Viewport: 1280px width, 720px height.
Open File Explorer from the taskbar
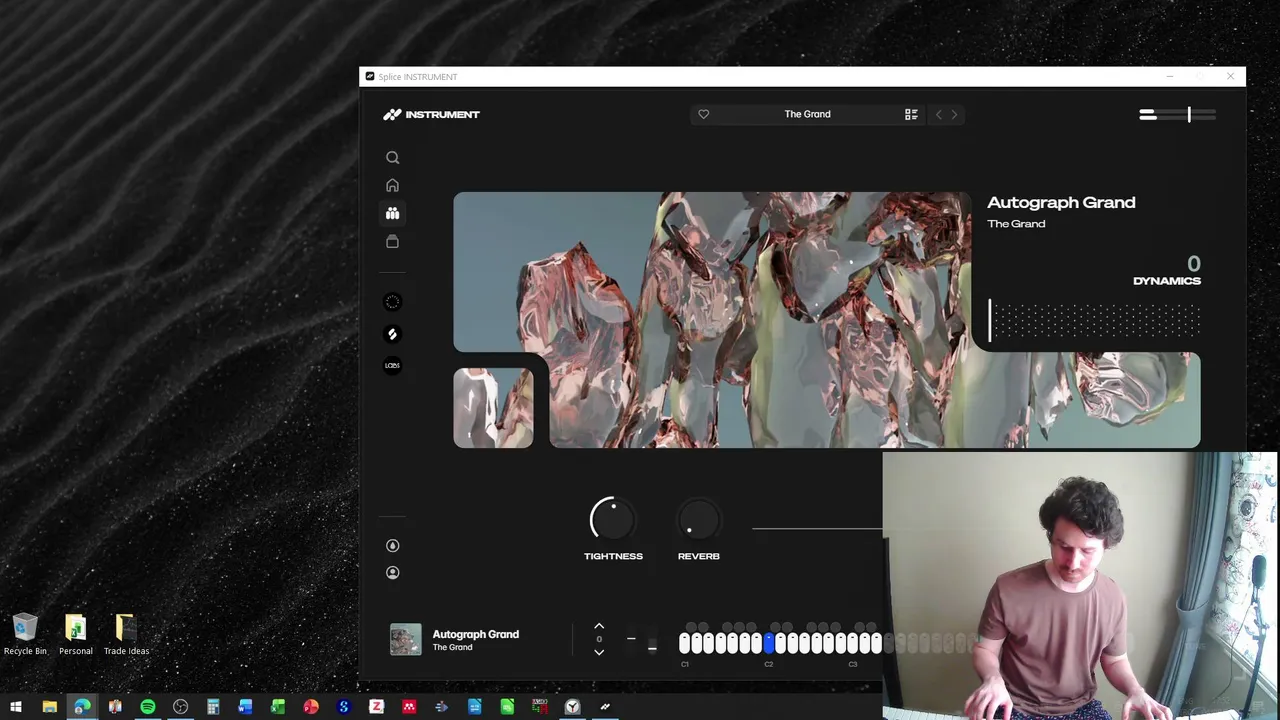[x=49, y=707]
